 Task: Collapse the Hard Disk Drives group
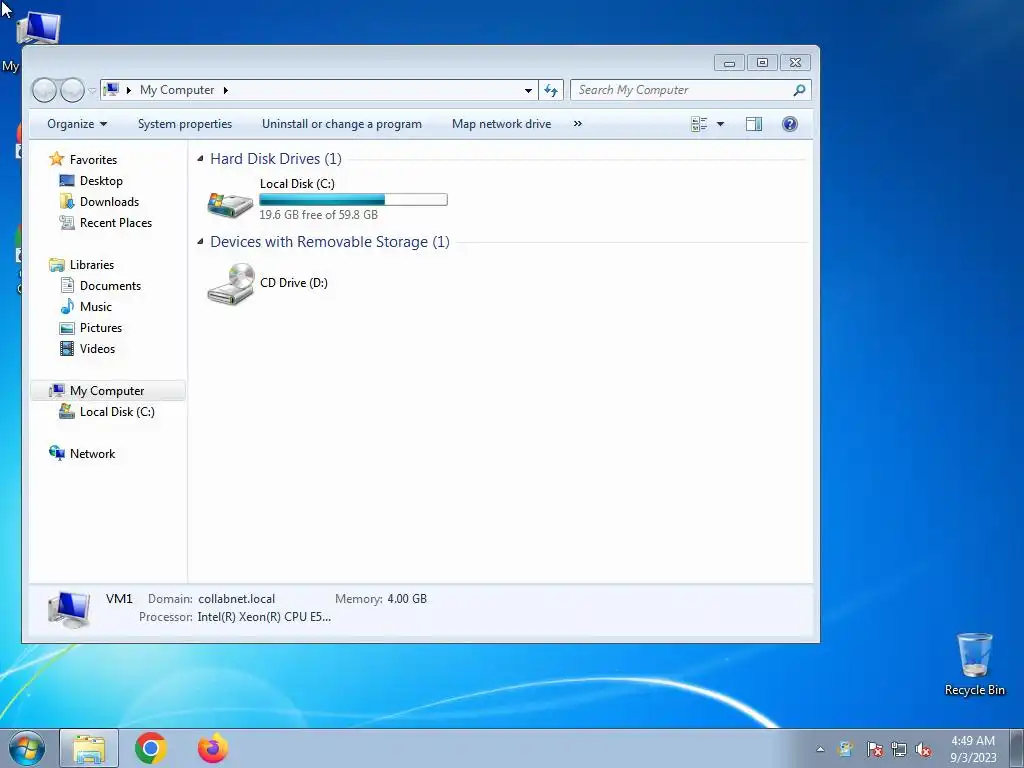tap(200, 159)
